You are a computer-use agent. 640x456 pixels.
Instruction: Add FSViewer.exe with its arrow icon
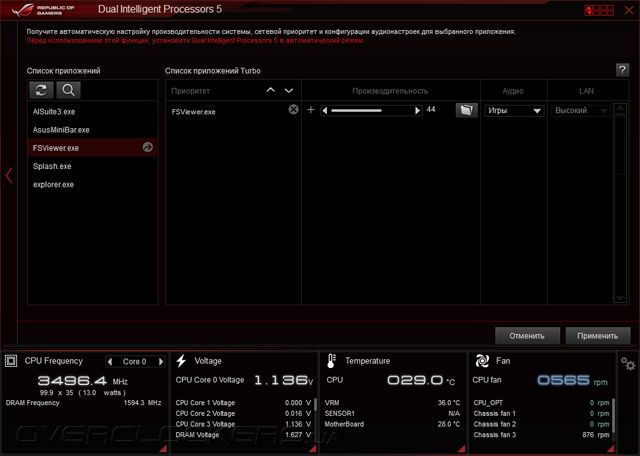click(x=148, y=147)
